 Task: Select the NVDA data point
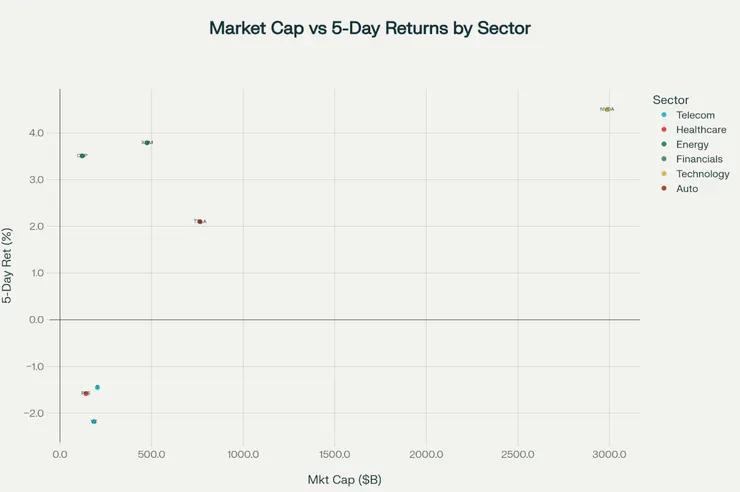coord(607,110)
